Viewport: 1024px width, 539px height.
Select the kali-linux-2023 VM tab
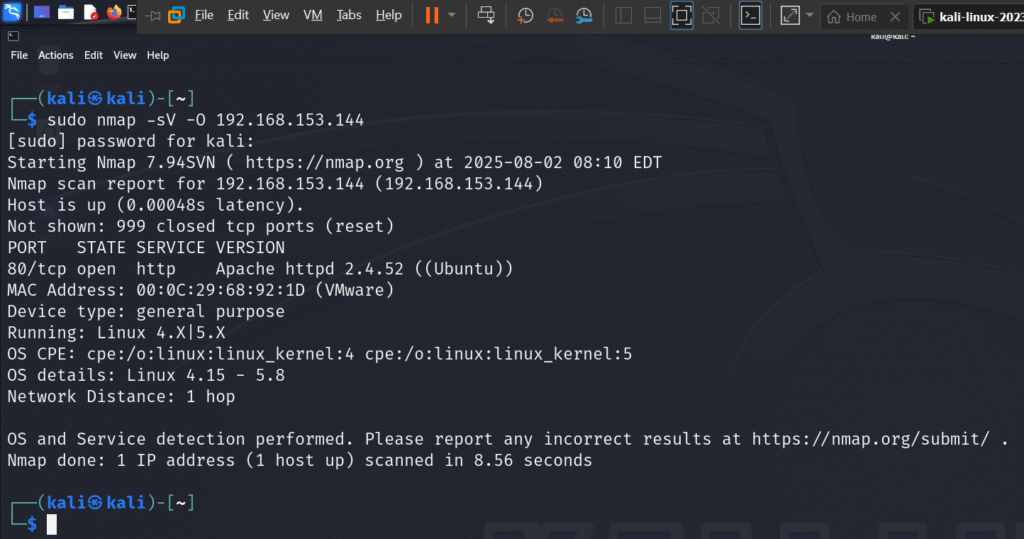(x=972, y=17)
